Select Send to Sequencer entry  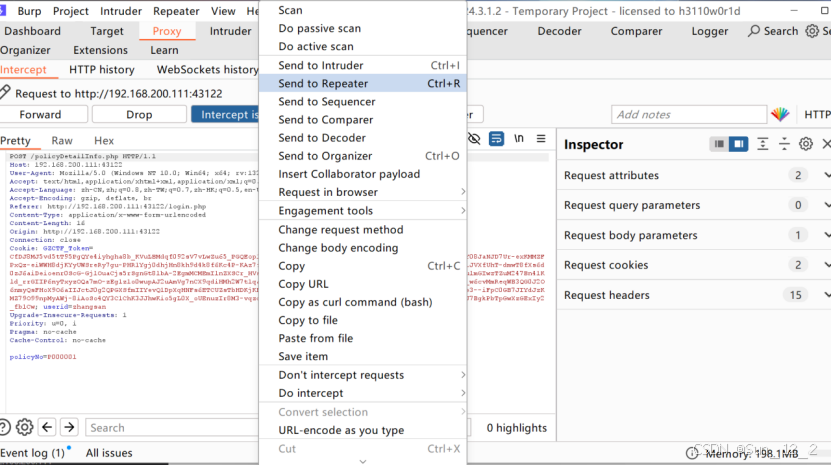tap(363, 101)
